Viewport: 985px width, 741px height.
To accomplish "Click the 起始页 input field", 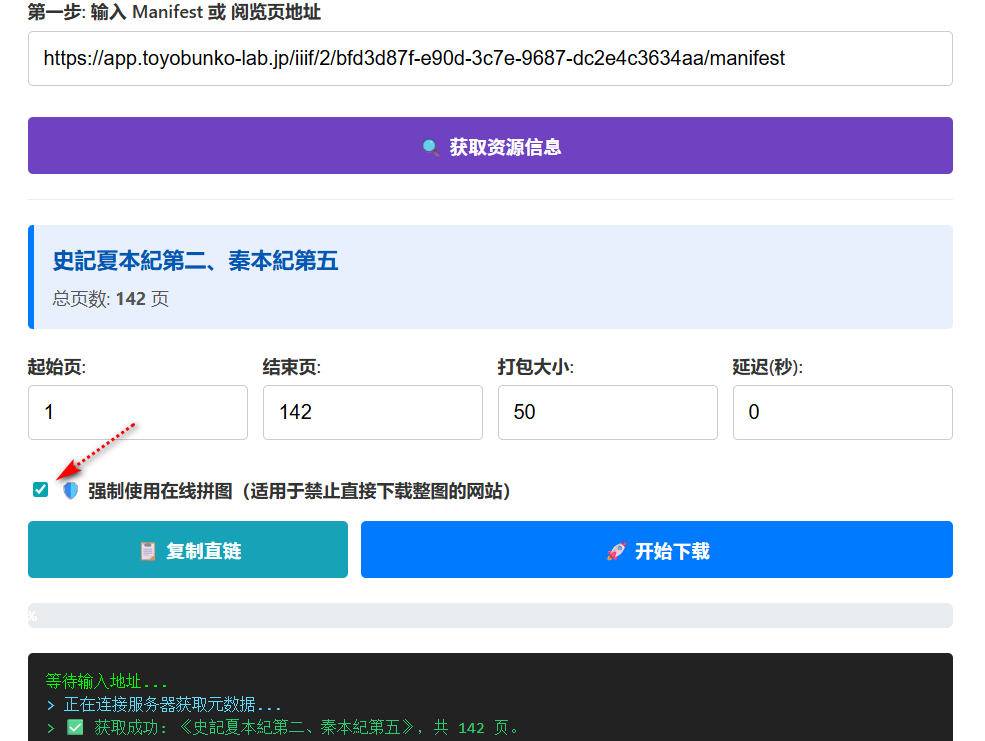I will (x=138, y=413).
